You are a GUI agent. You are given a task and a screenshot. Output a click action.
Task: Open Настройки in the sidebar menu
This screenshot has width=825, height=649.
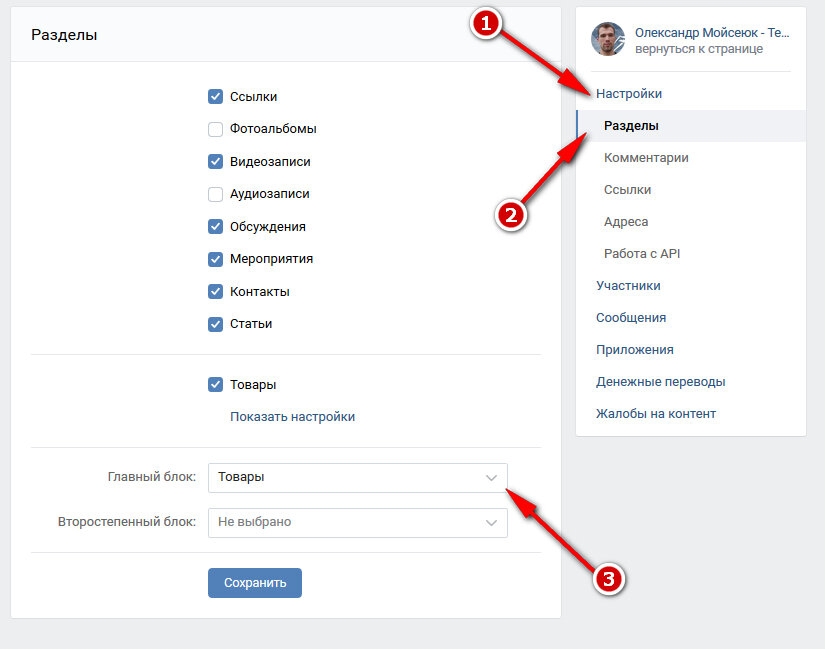[629, 94]
